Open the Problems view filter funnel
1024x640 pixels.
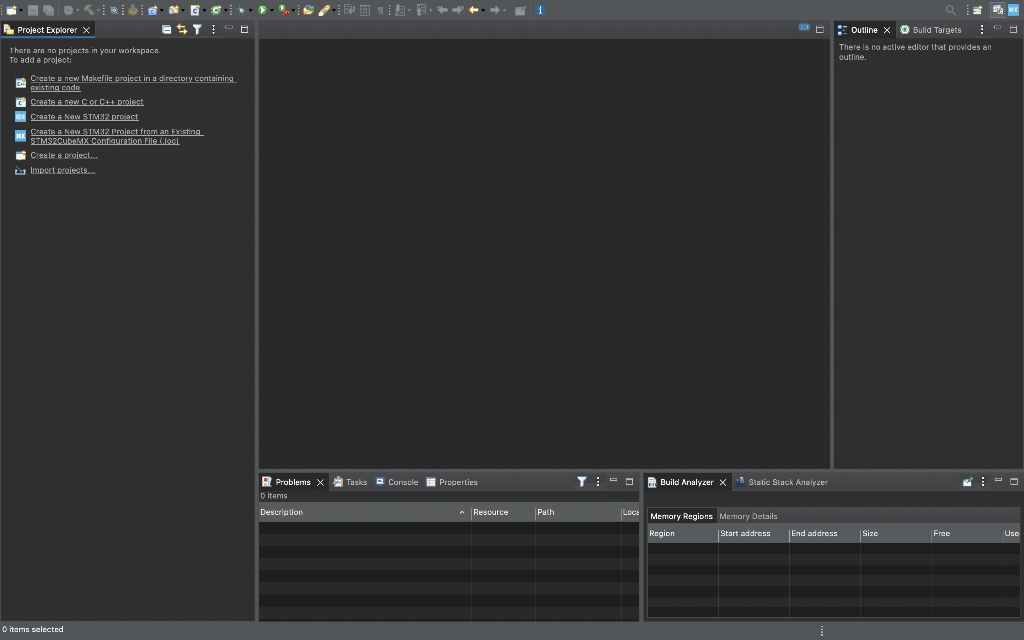click(x=581, y=481)
